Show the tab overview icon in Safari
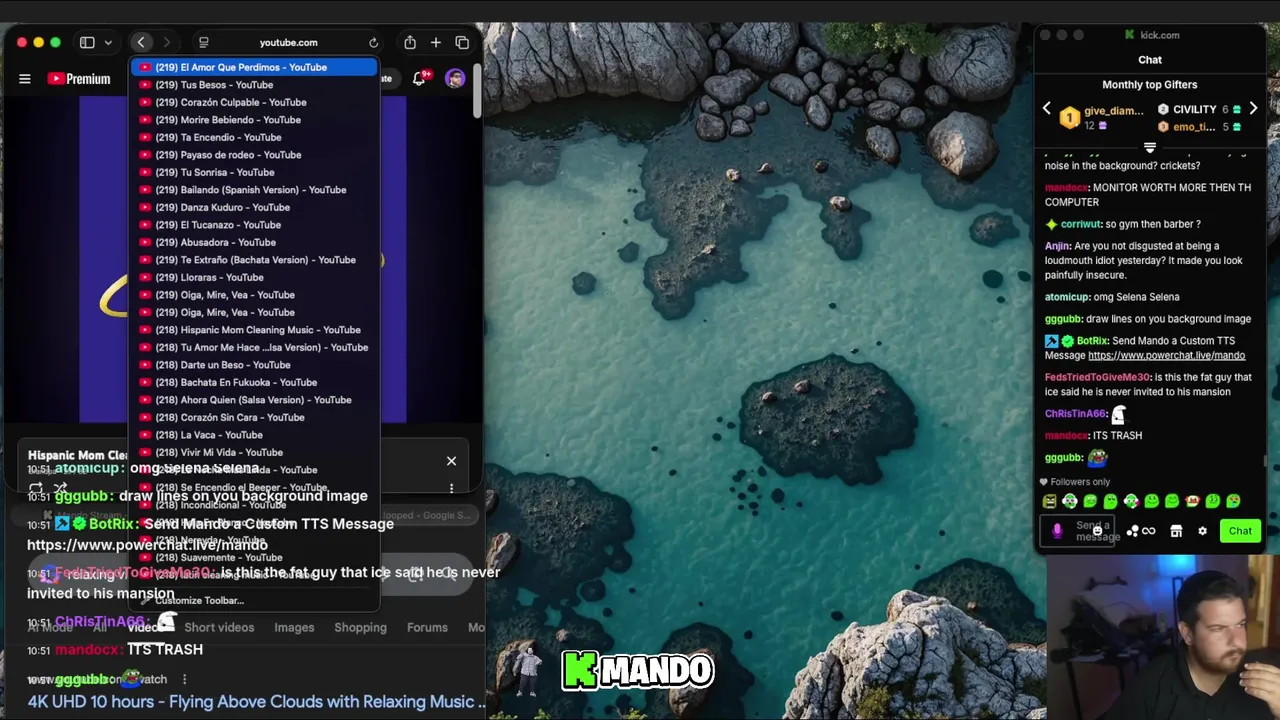1280x720 pixels. coord(462,42)
